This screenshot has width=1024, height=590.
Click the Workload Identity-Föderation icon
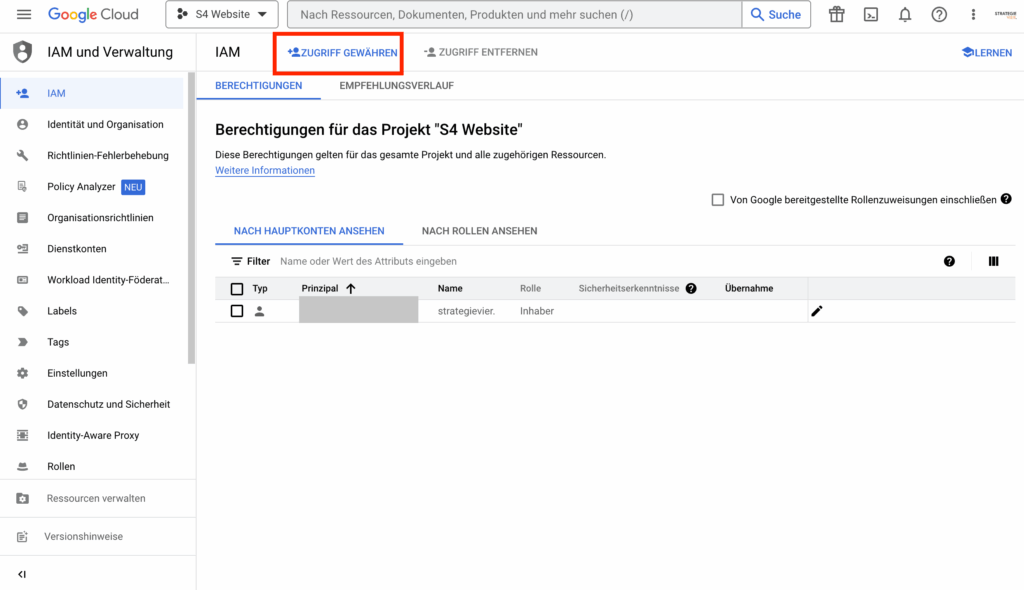(23, 280)
